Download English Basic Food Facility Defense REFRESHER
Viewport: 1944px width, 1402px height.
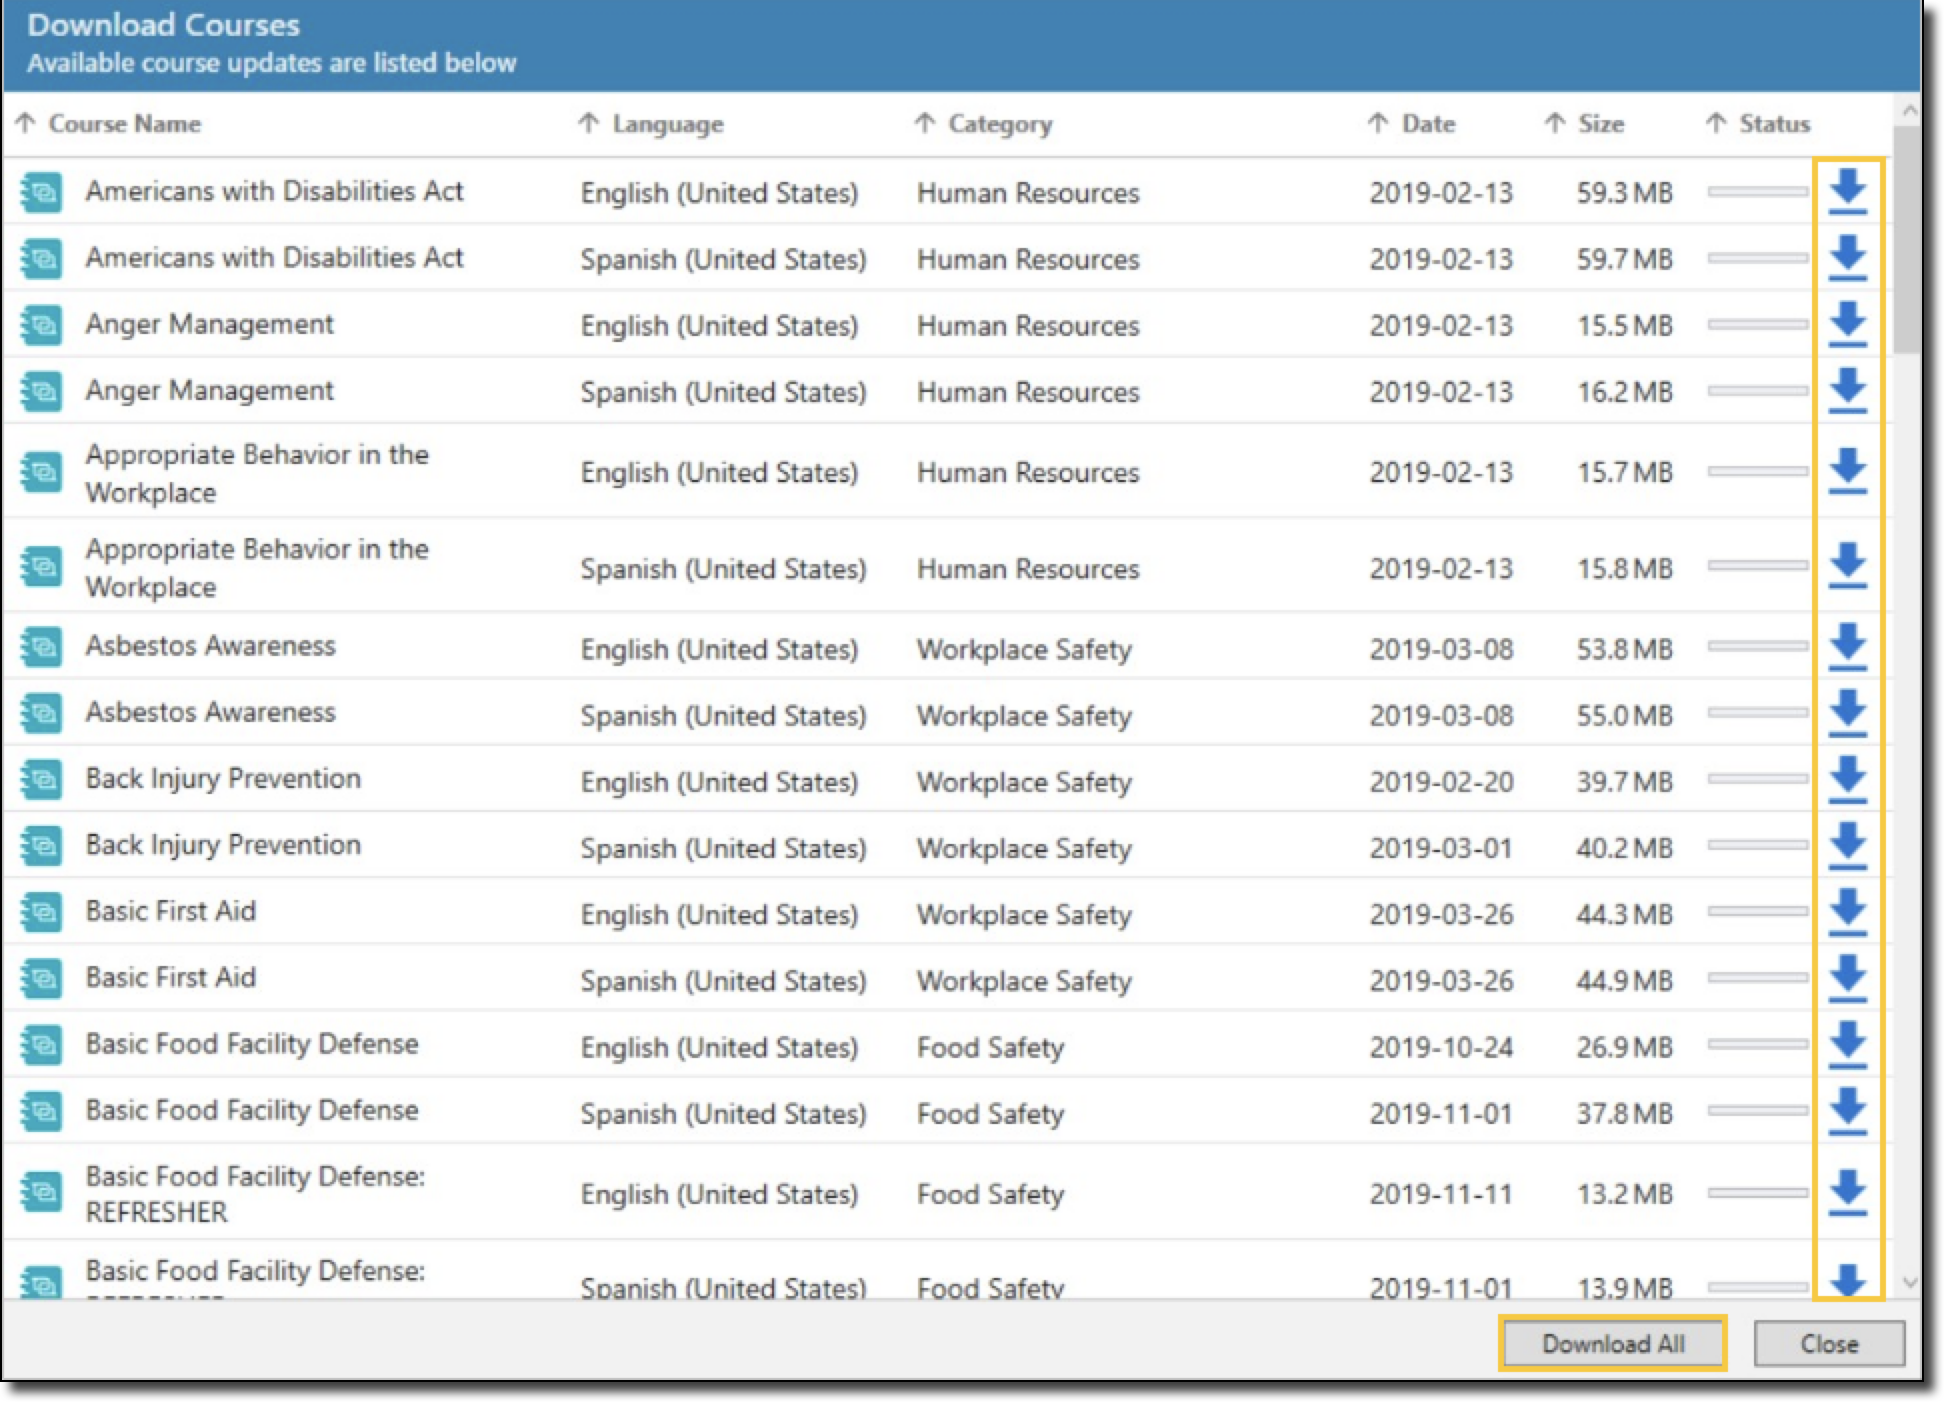click(1847, 1192)
